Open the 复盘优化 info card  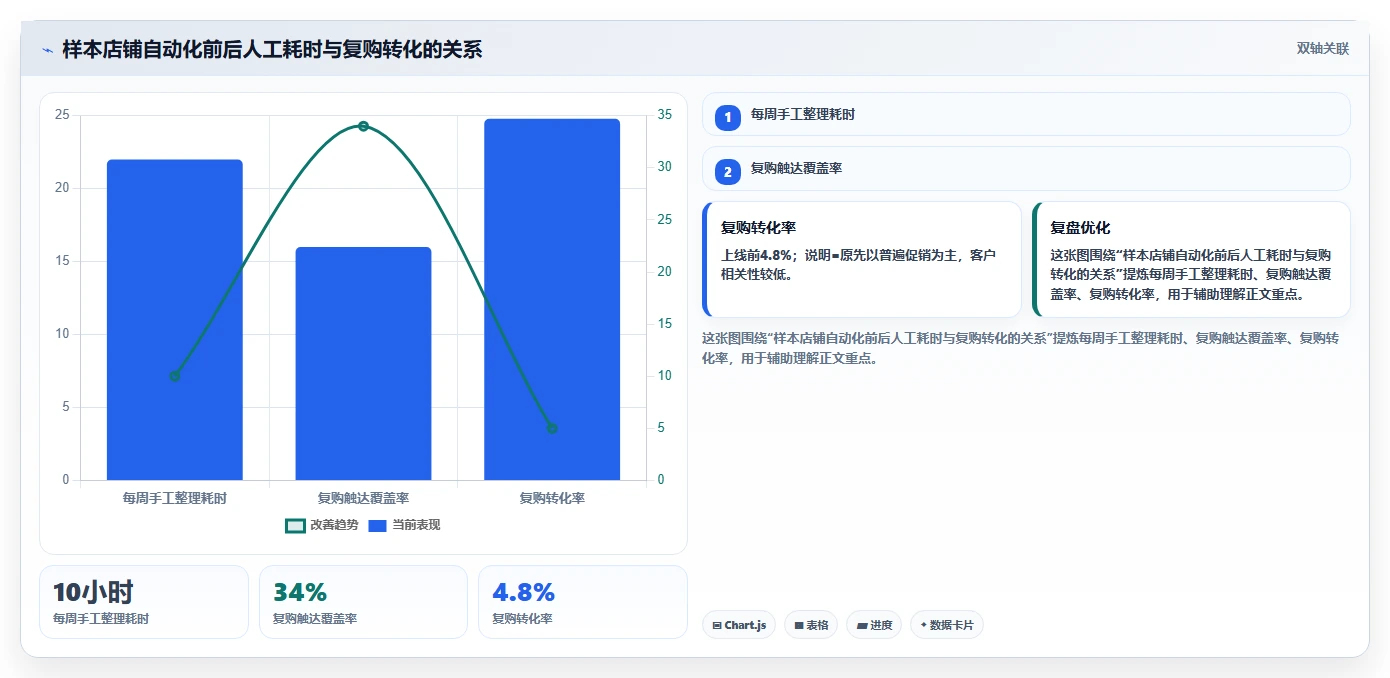(1191, 260)
